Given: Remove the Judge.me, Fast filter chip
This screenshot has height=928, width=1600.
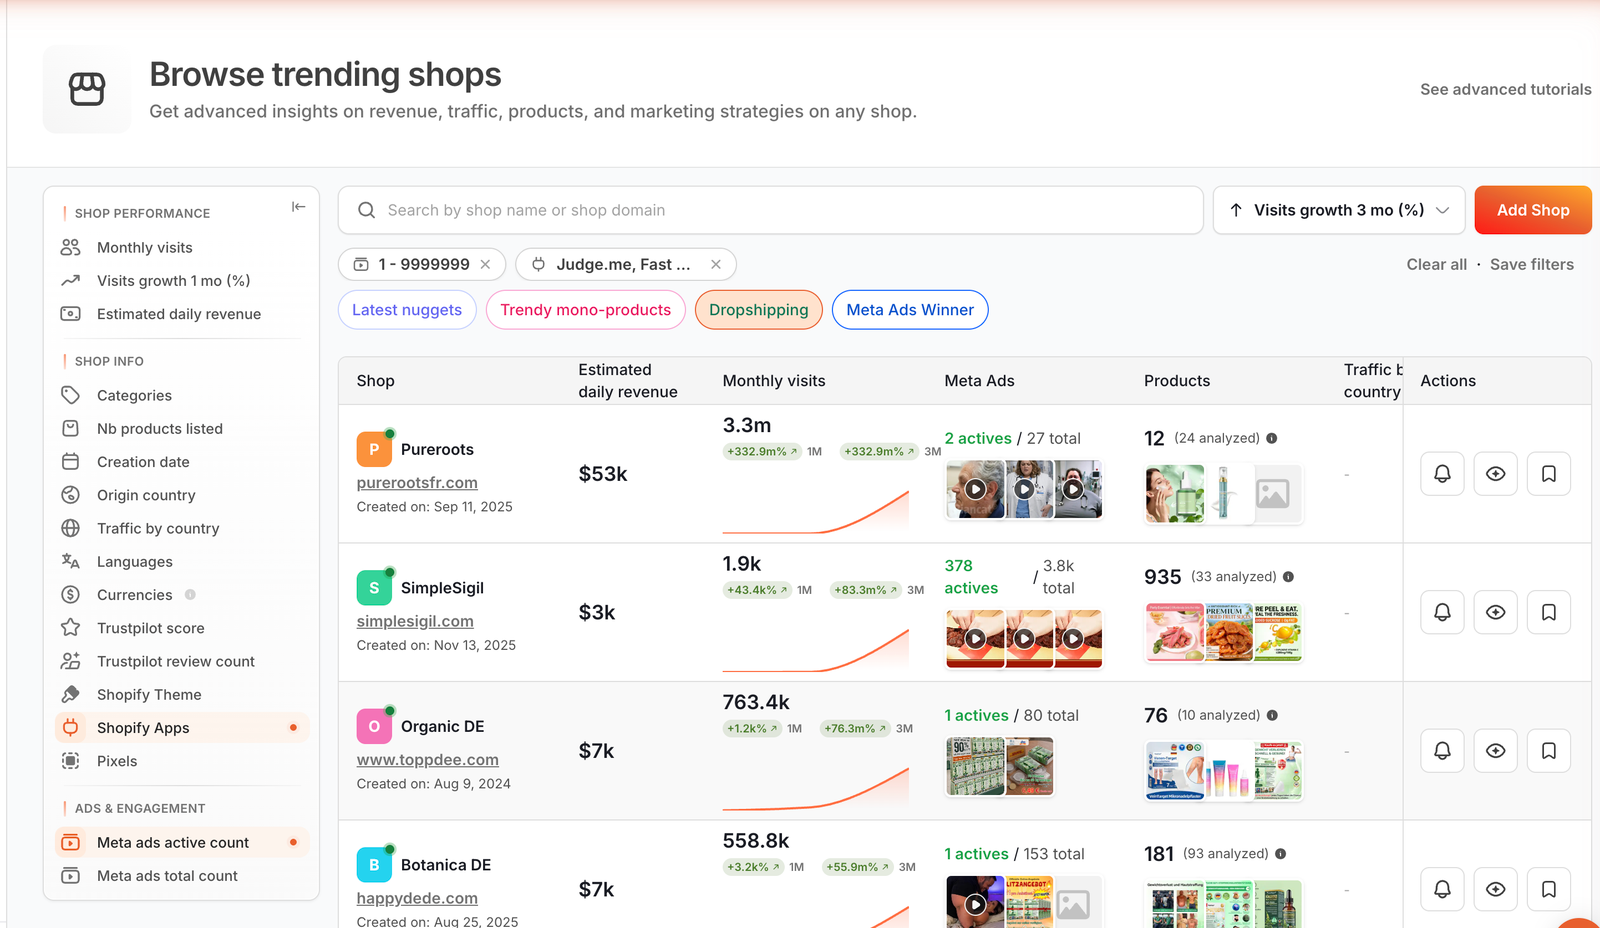Looking at the screenshot, I should click(x=716, y=264).
